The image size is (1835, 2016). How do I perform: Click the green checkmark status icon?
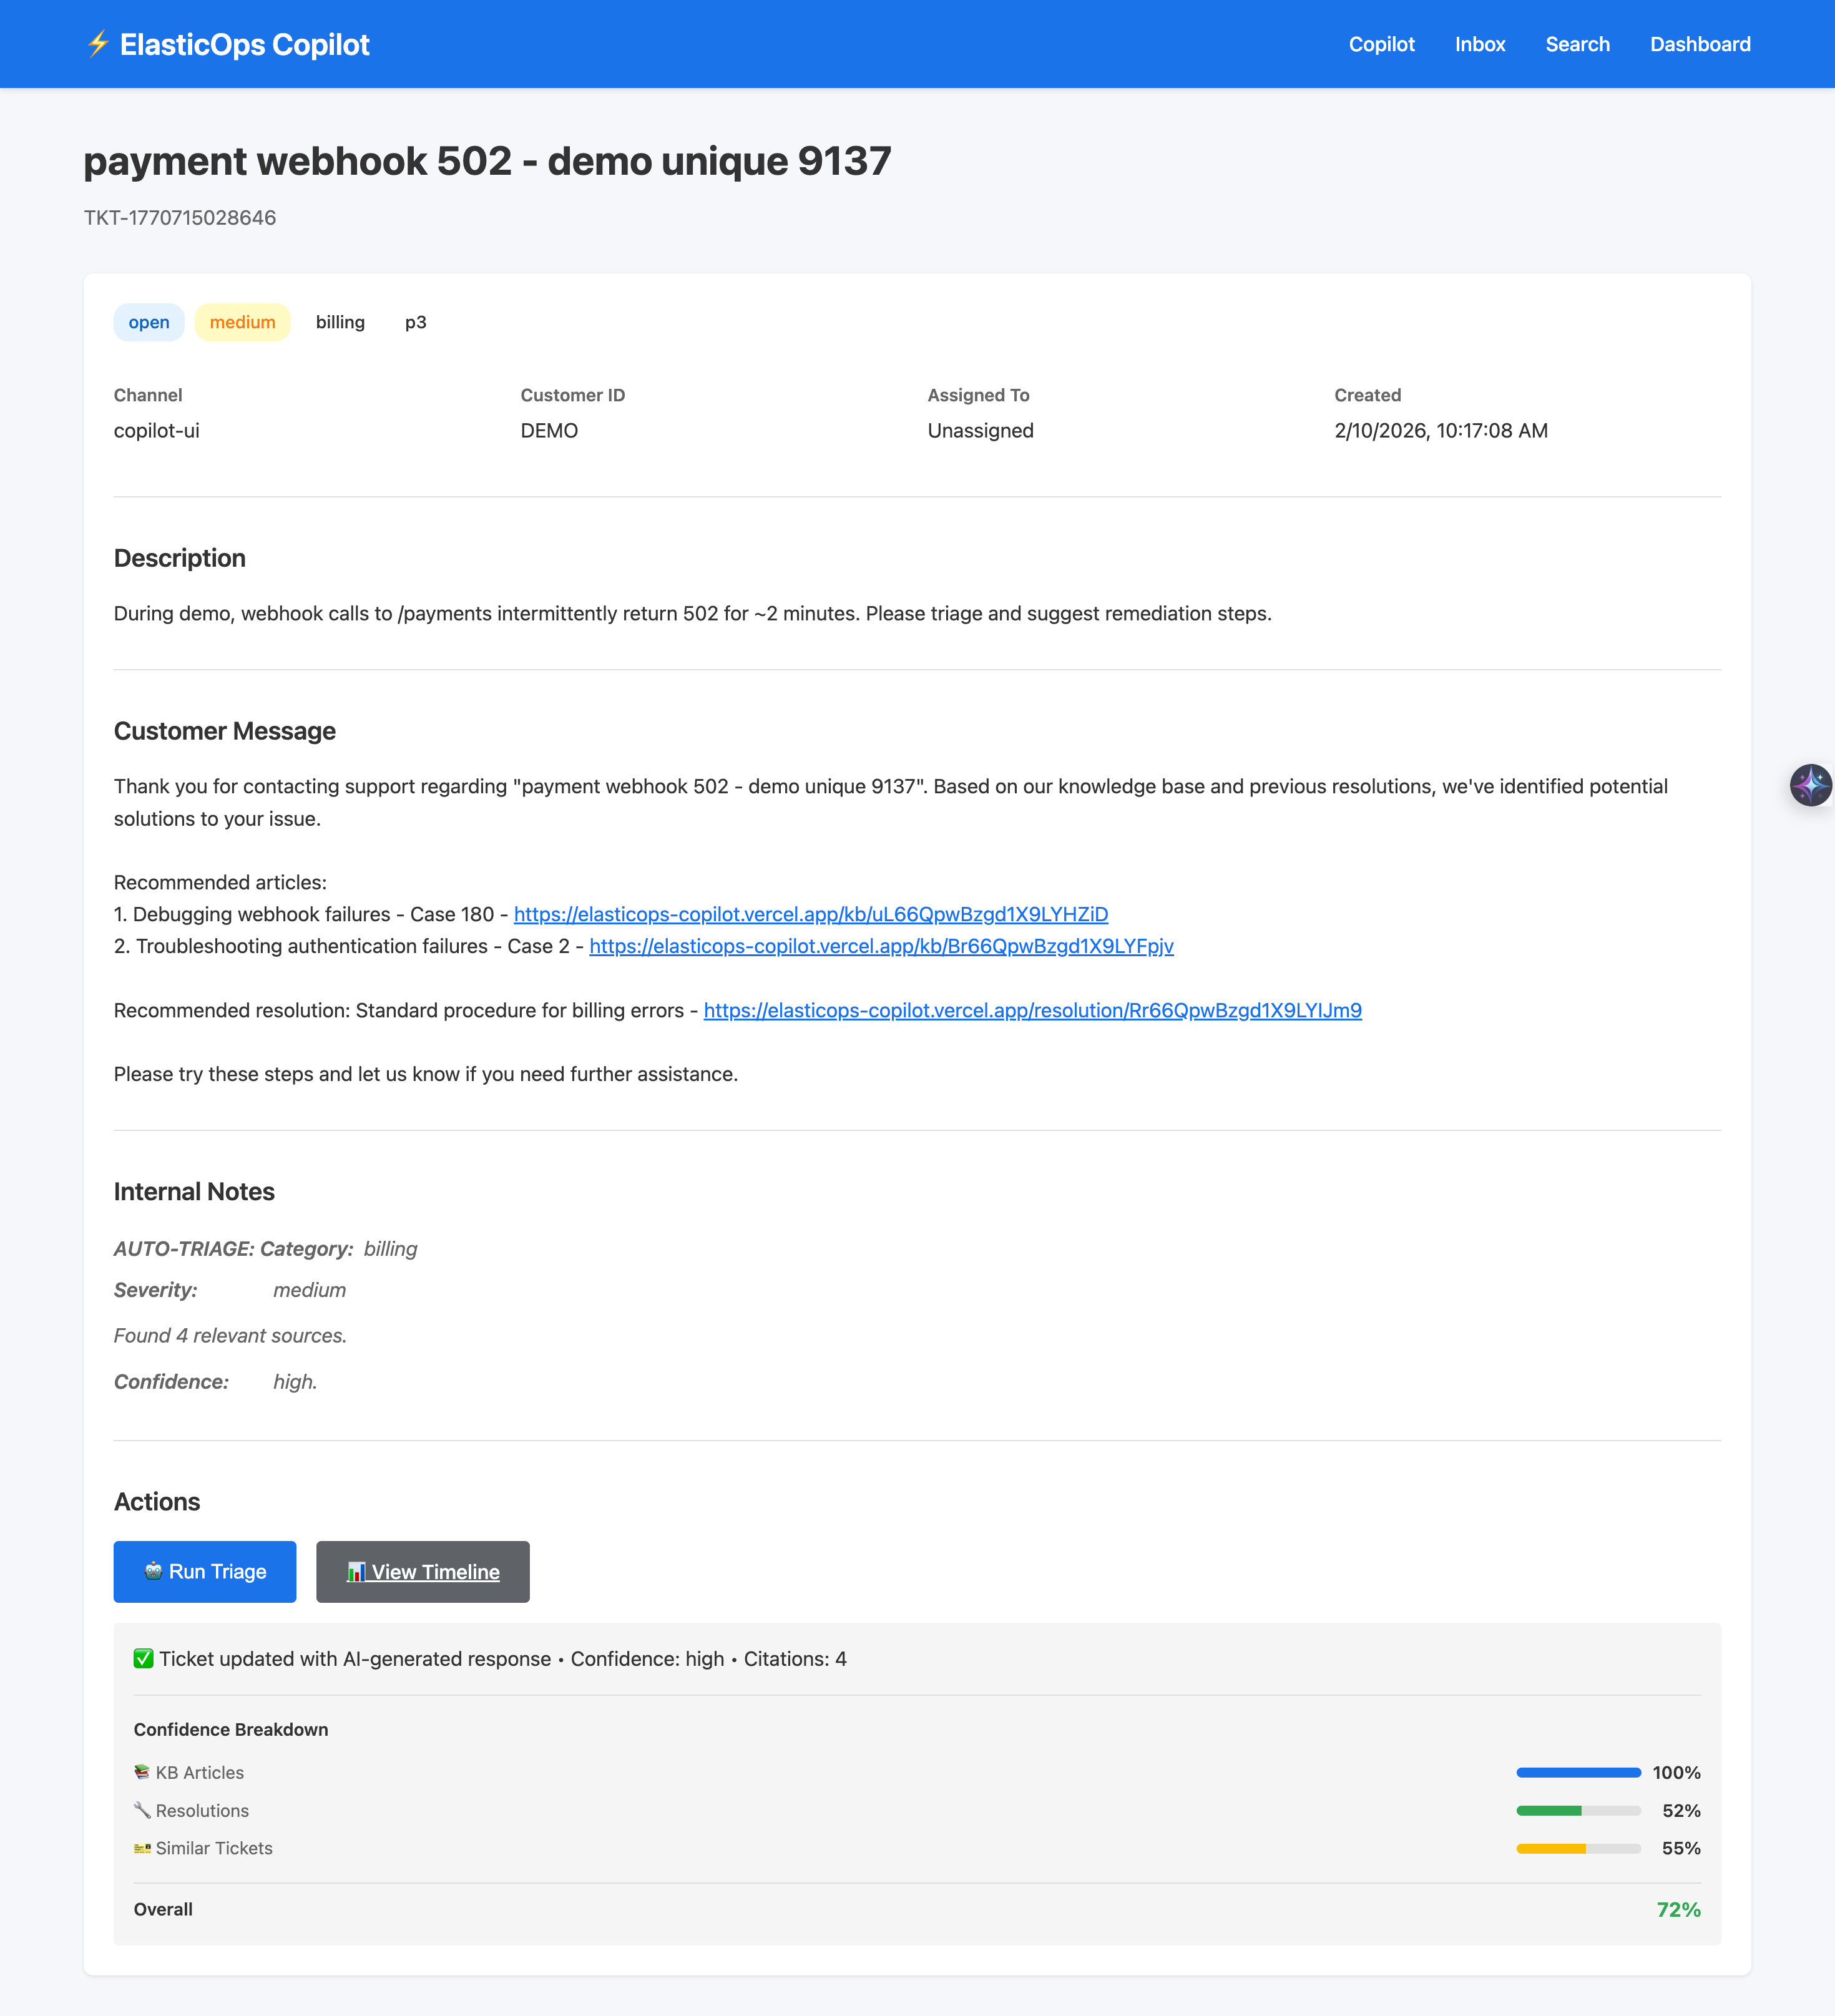point(143,1659)
